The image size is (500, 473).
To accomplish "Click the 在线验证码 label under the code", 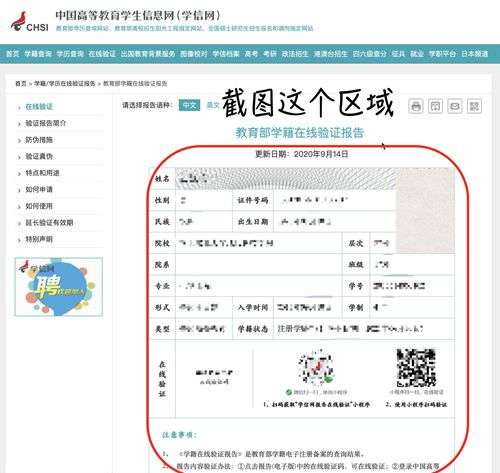I will pos(214,382).
